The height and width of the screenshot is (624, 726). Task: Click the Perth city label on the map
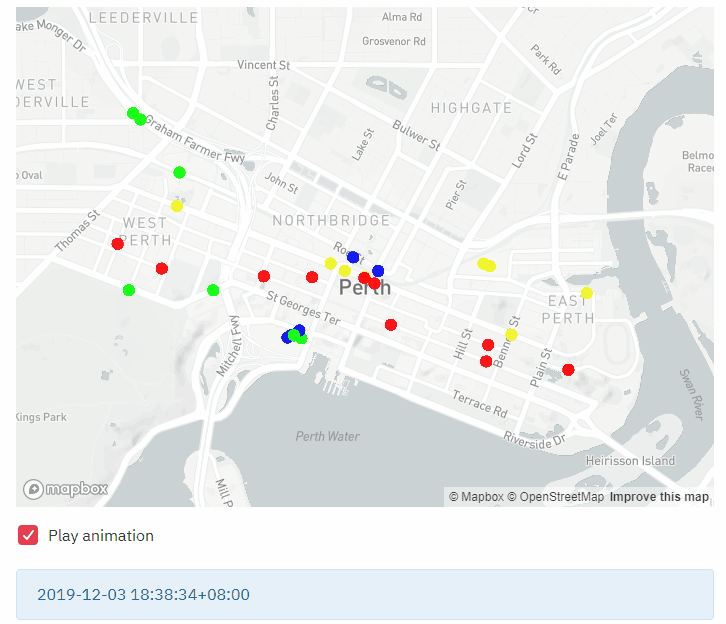[365, 289]
